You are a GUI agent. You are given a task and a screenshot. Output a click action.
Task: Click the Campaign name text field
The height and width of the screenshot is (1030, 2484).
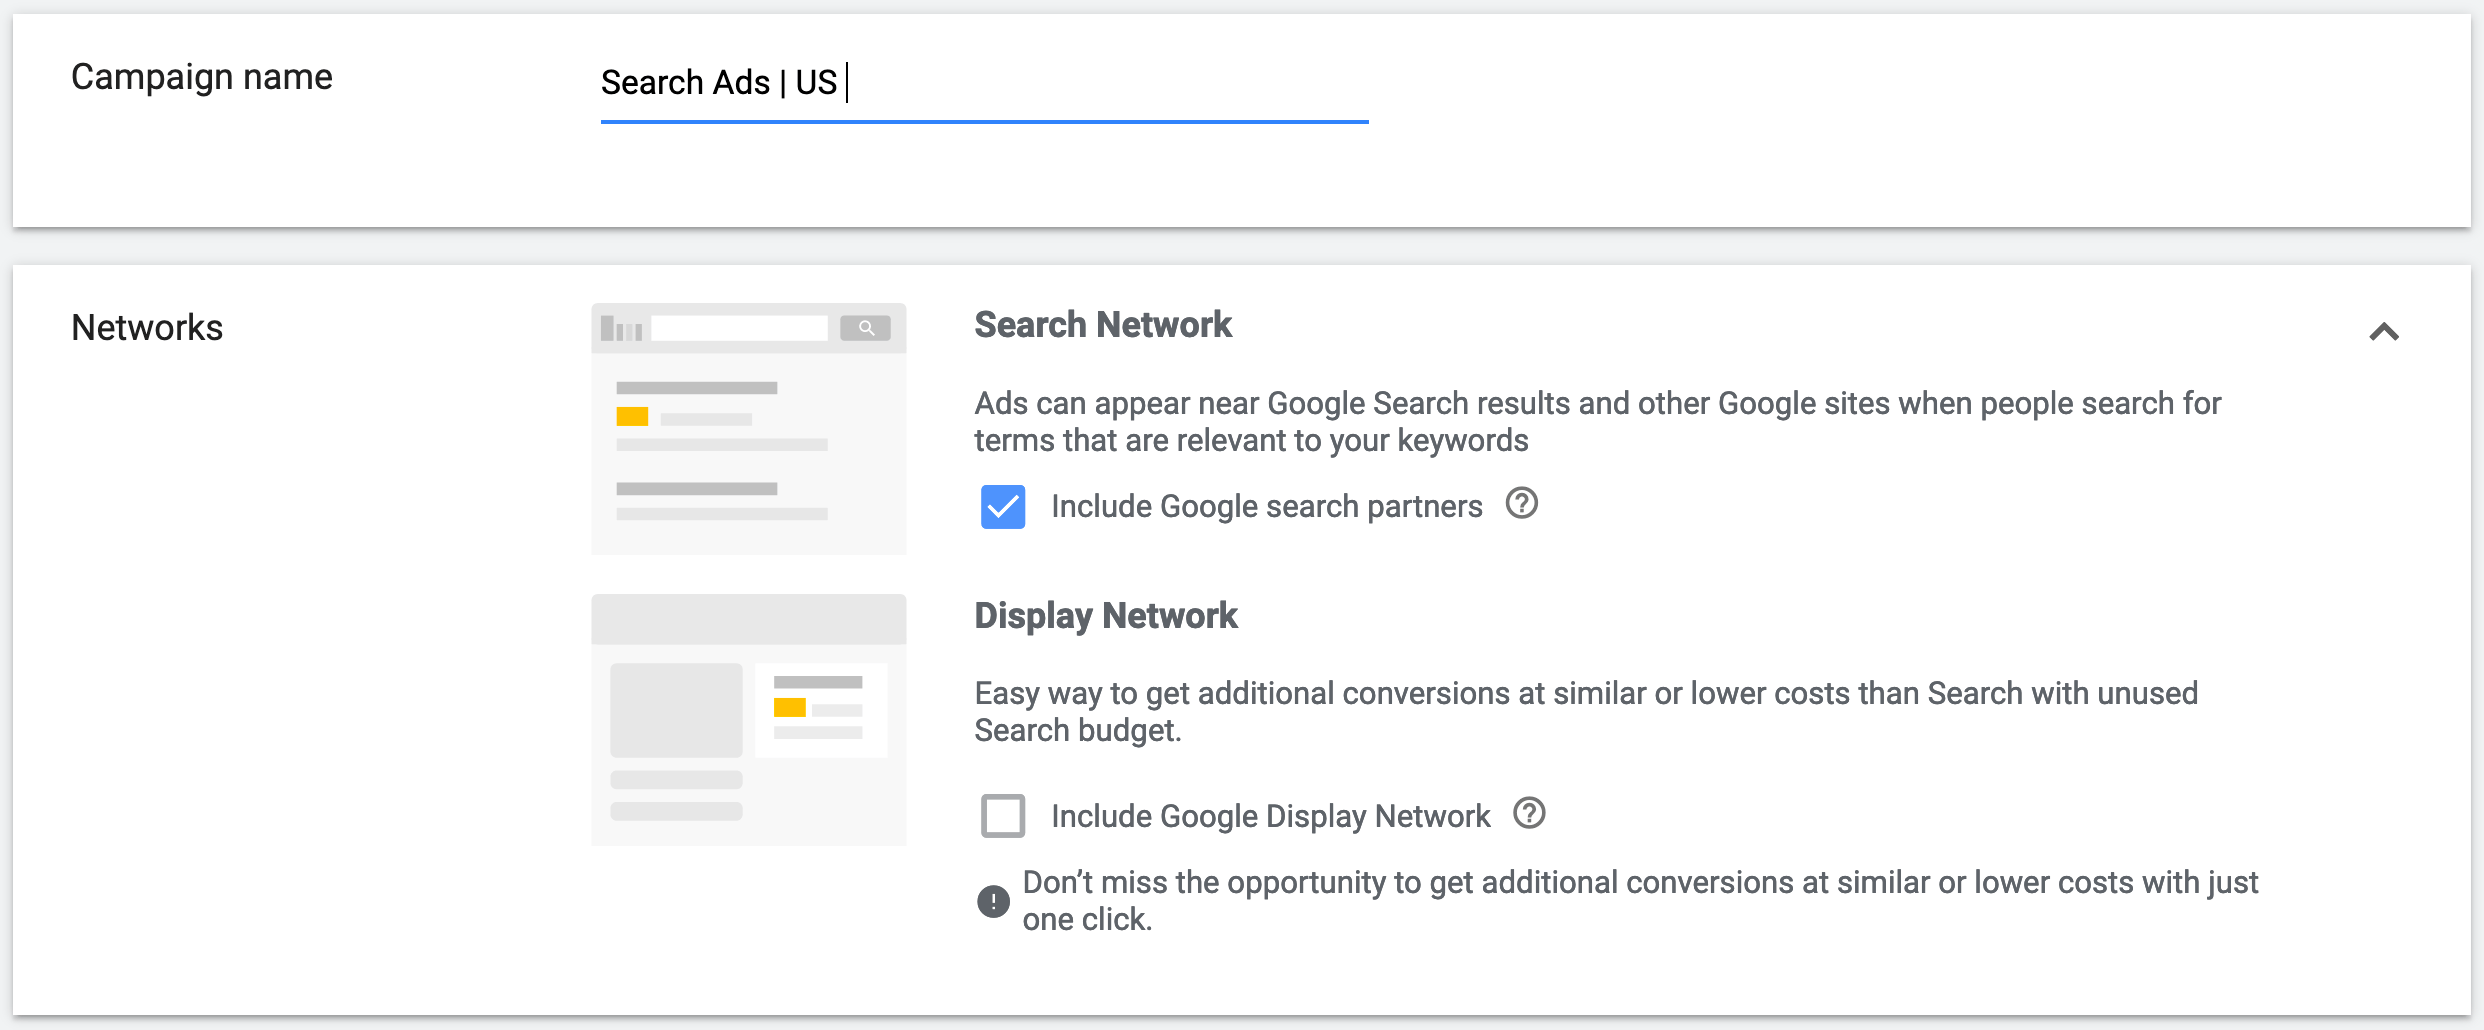point(984,83)
